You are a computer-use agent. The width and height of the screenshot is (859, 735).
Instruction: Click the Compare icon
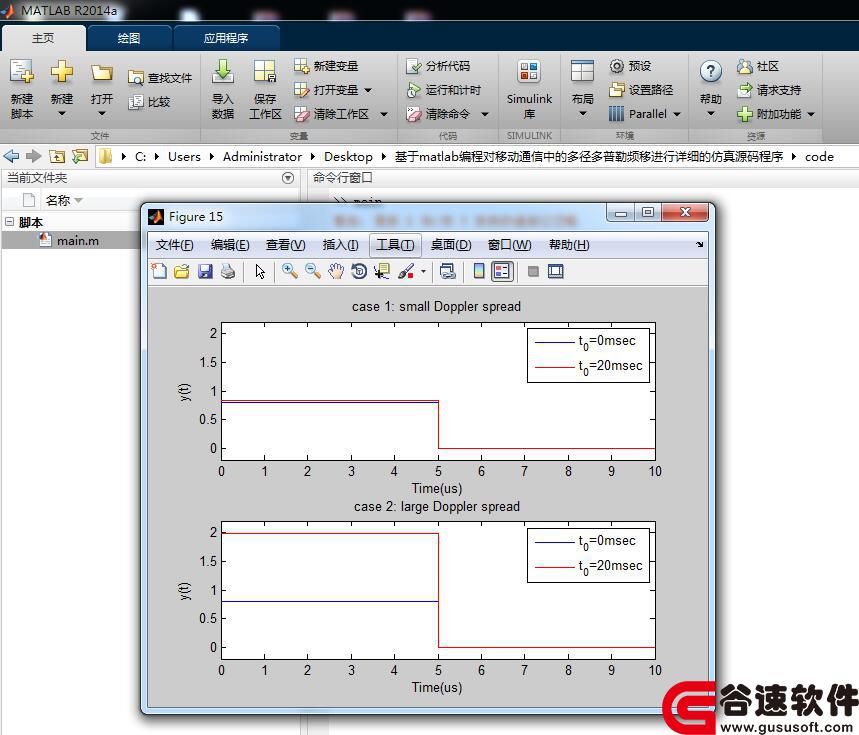coord(135,102)
